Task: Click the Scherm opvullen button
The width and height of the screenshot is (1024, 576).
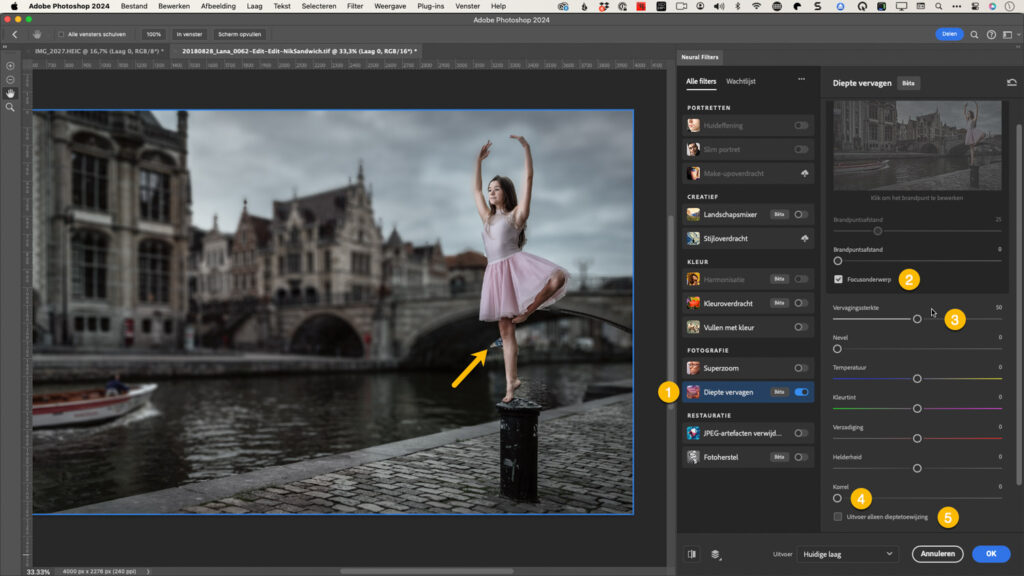Action: [239, 35]
